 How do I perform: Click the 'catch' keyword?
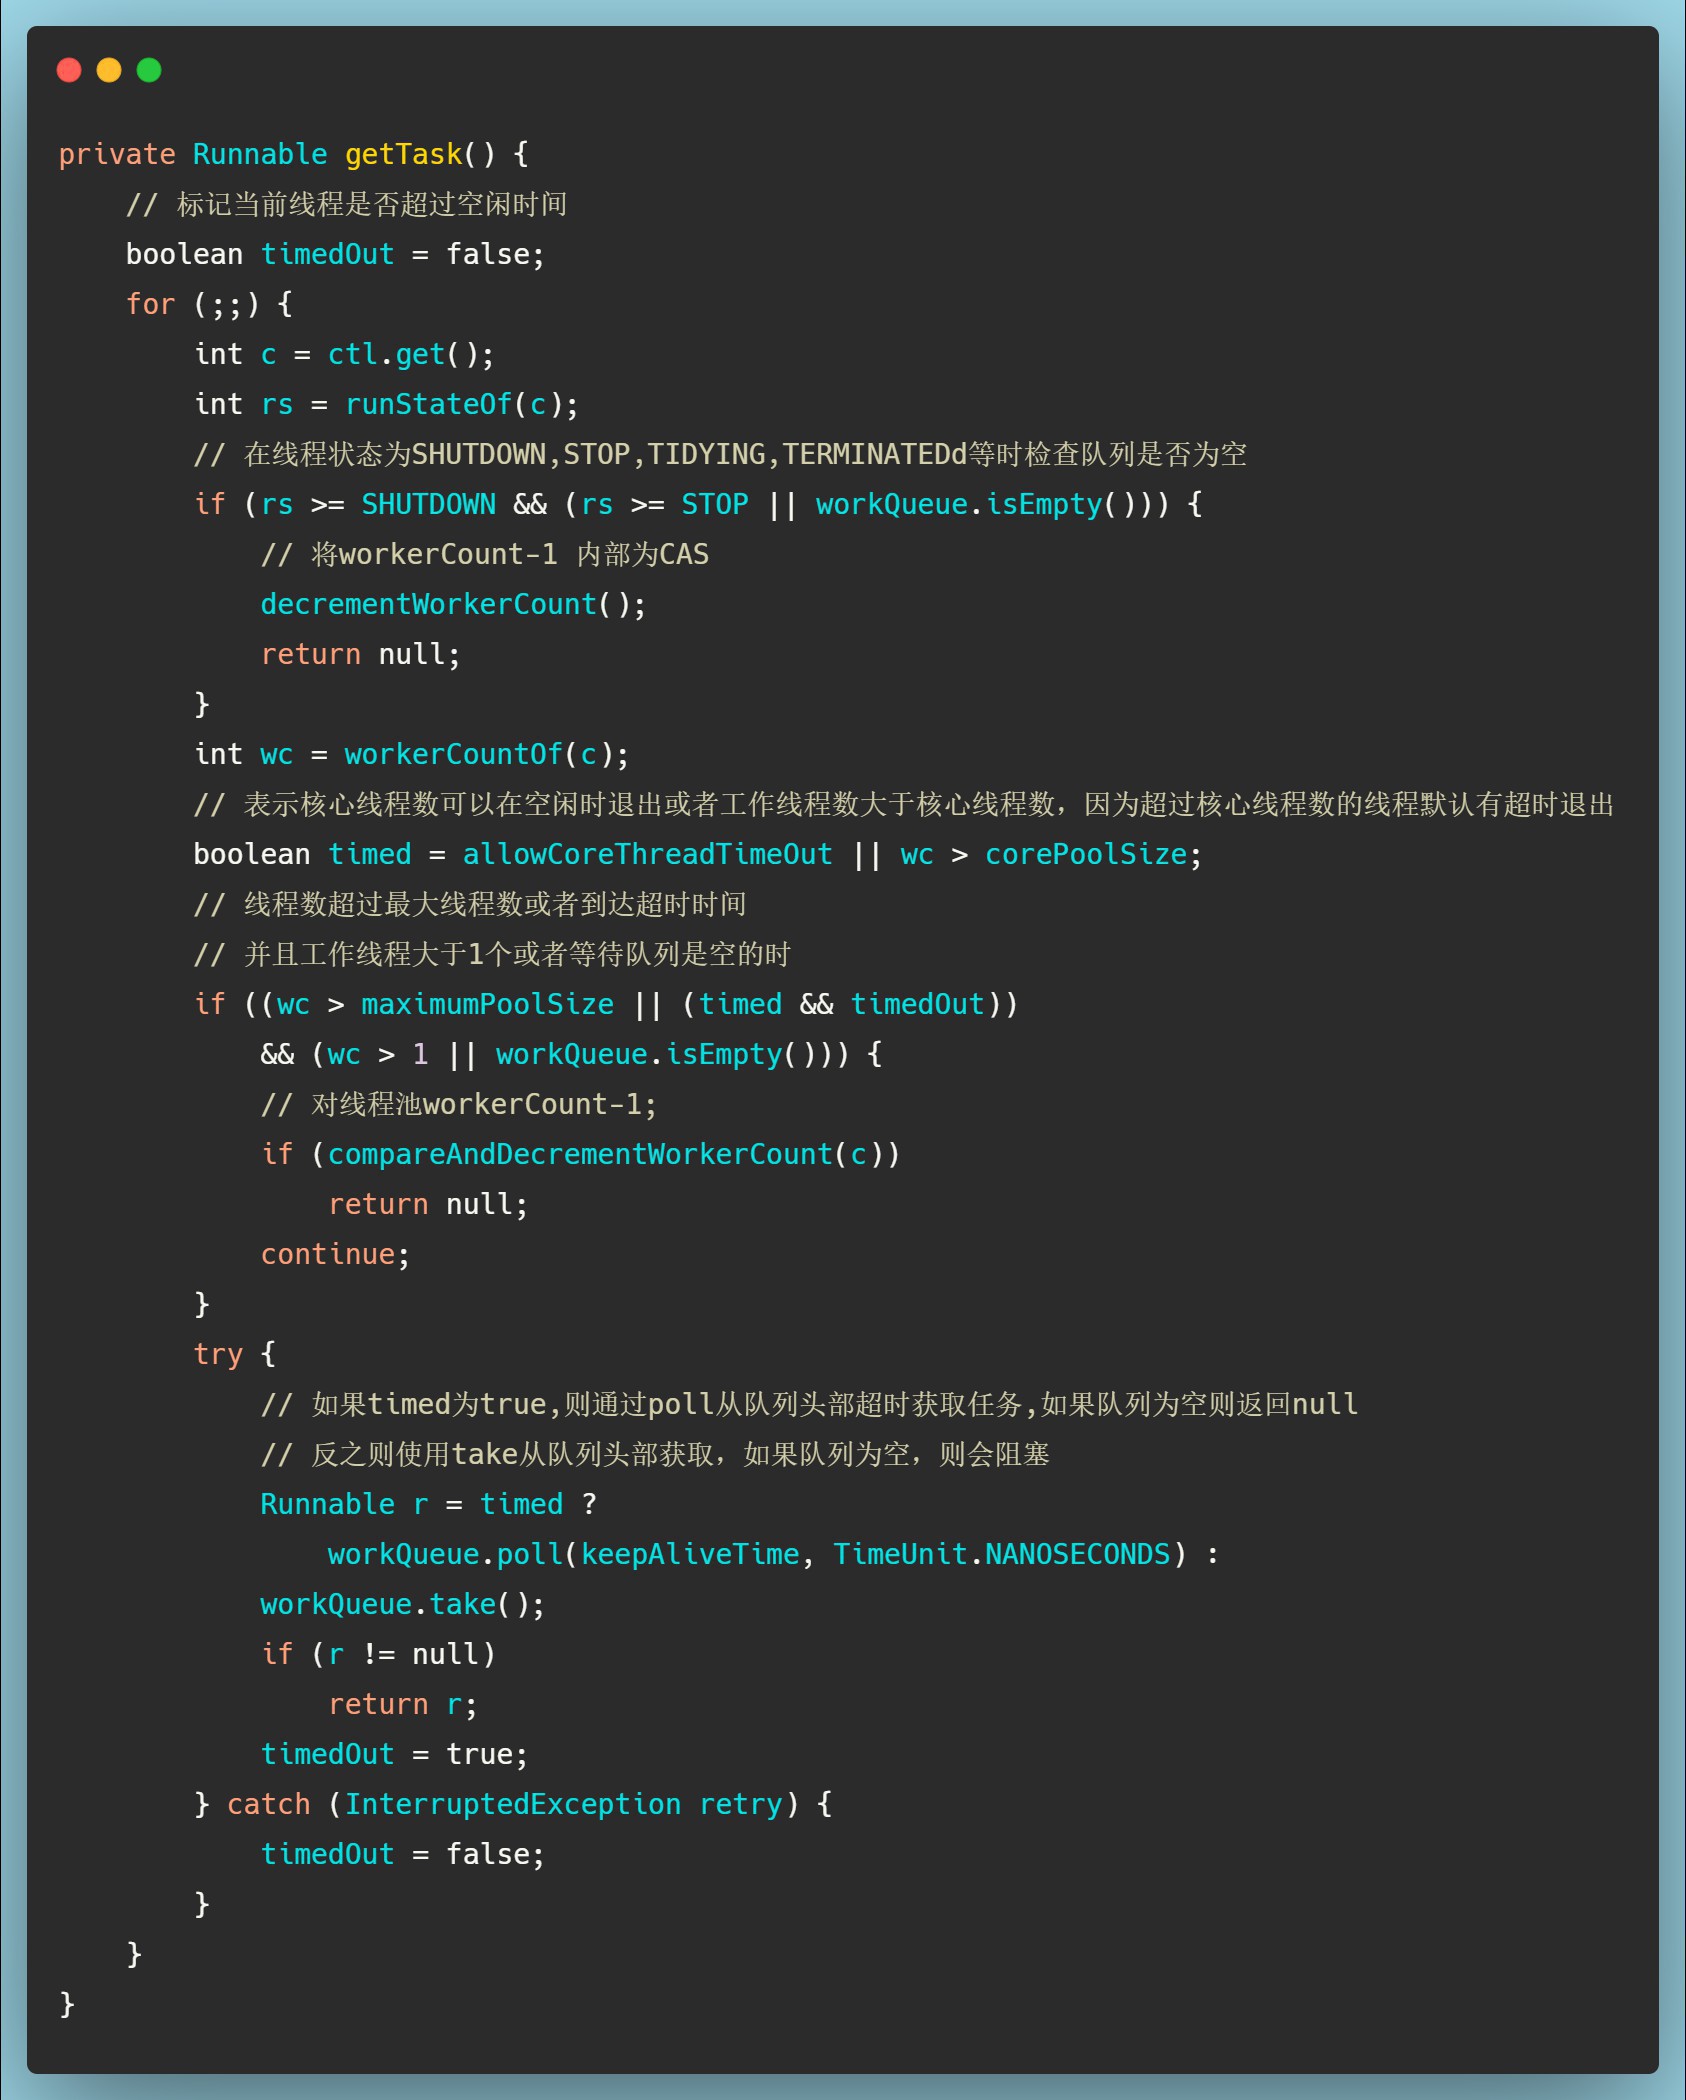(x=268, y=1804)
